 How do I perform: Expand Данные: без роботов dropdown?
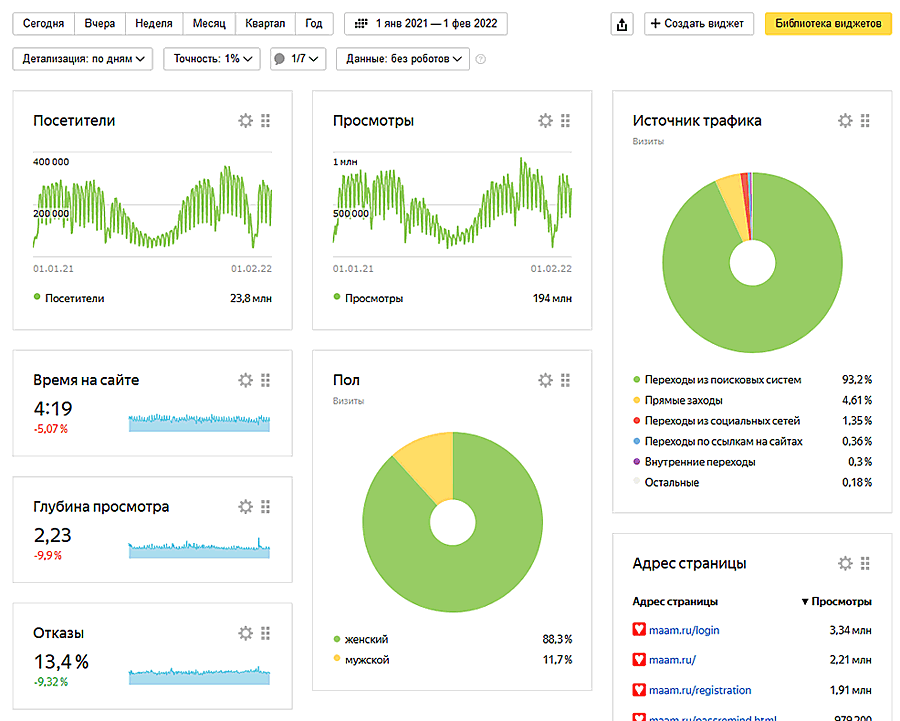[x=402, y=60]
